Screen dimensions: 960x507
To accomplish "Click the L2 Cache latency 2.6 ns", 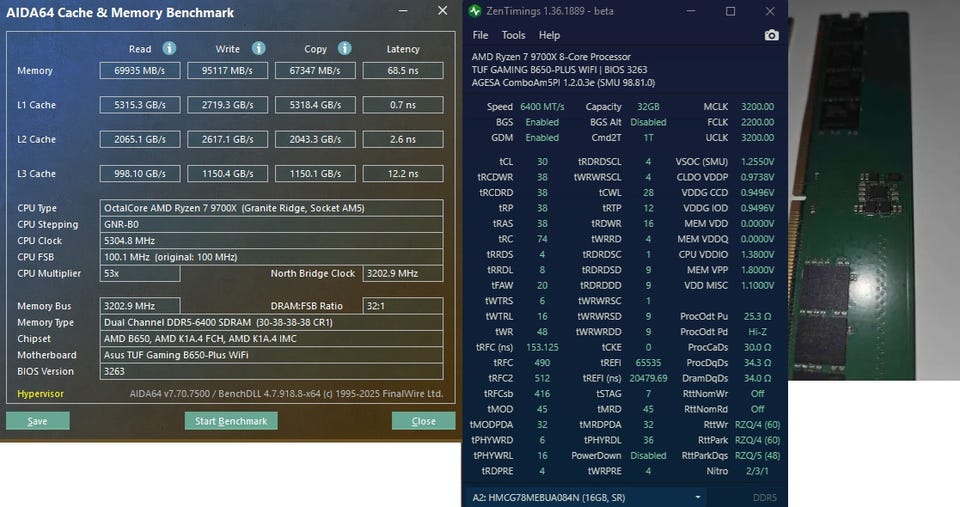I will pos(403,139).
